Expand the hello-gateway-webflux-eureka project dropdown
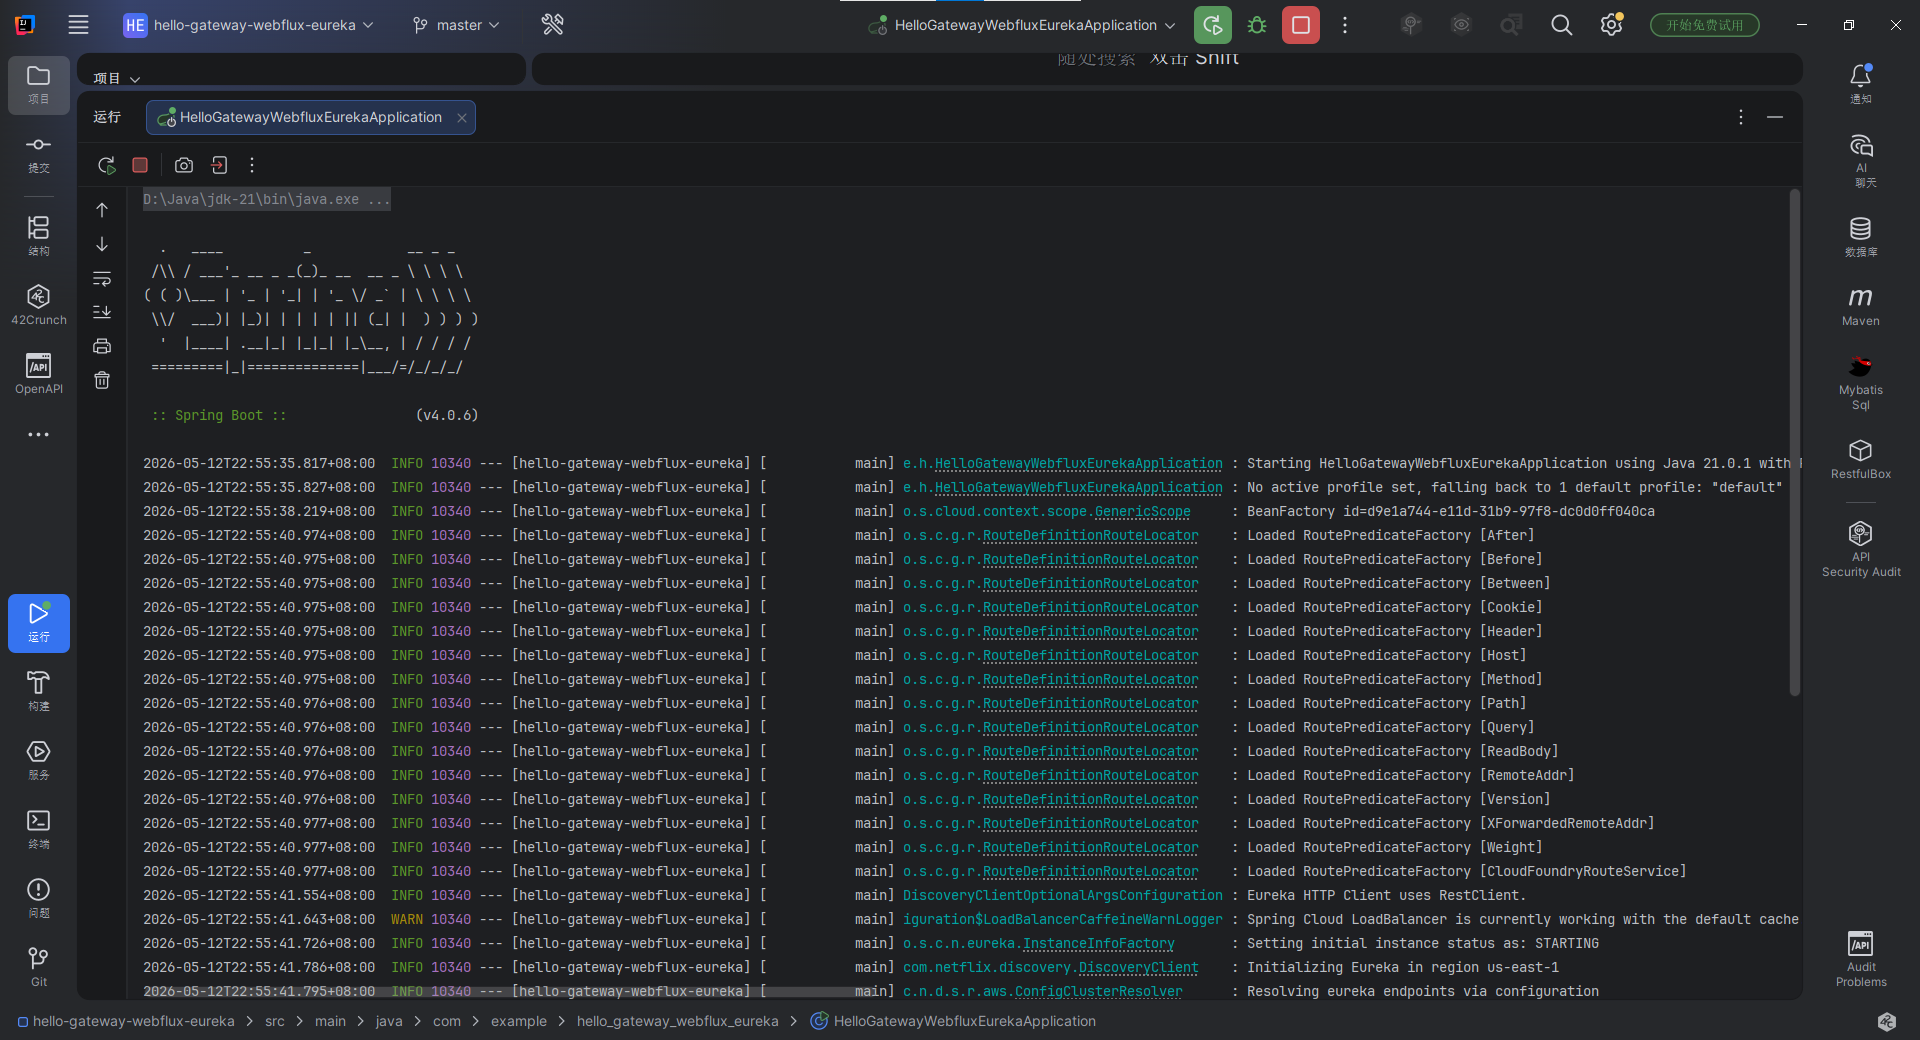 249,25
